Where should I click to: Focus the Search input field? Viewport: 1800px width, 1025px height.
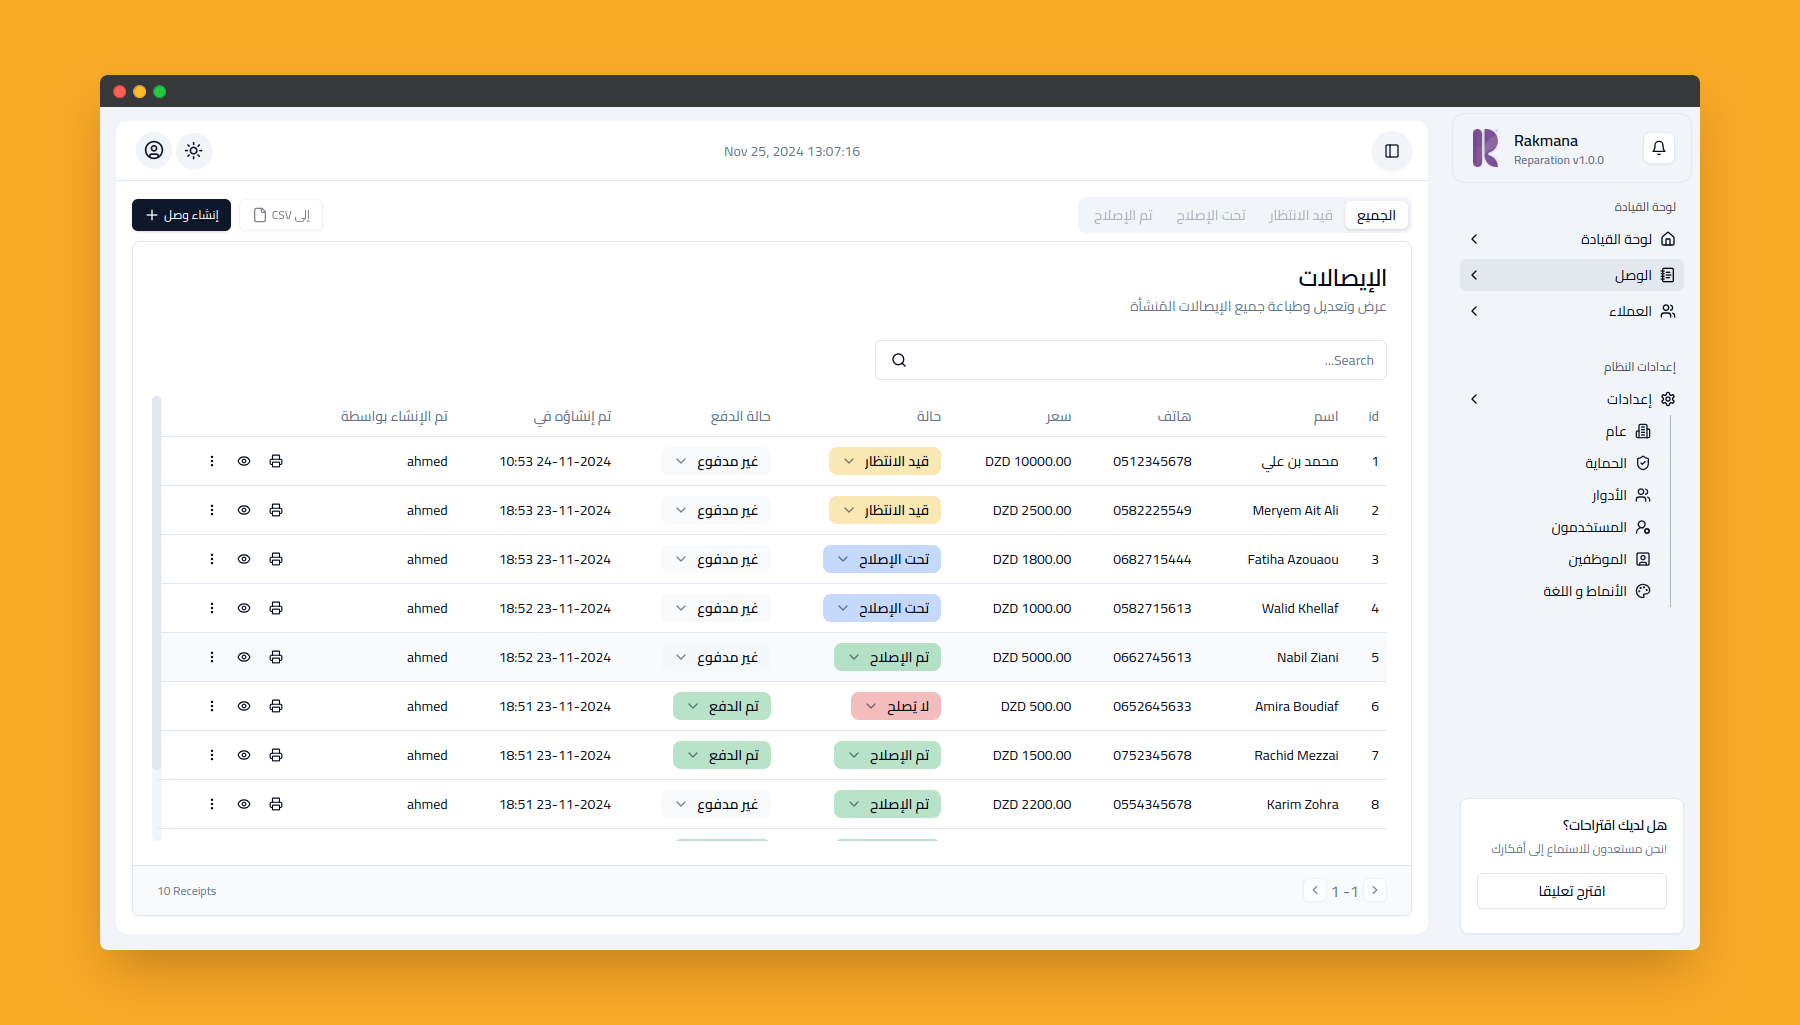point(1130,360)
